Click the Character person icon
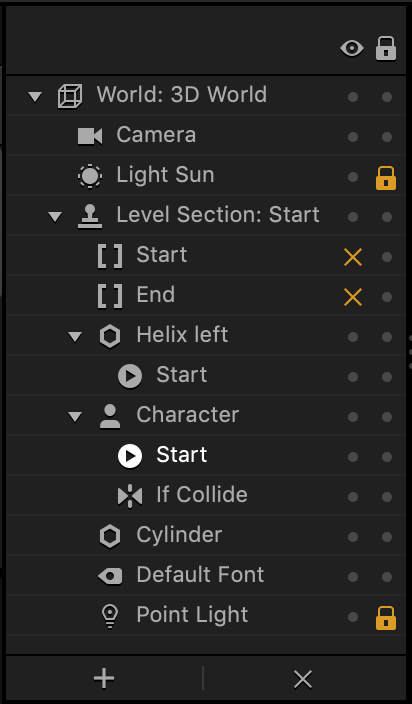The image size is (412, 704). click(x=110, y=417)
